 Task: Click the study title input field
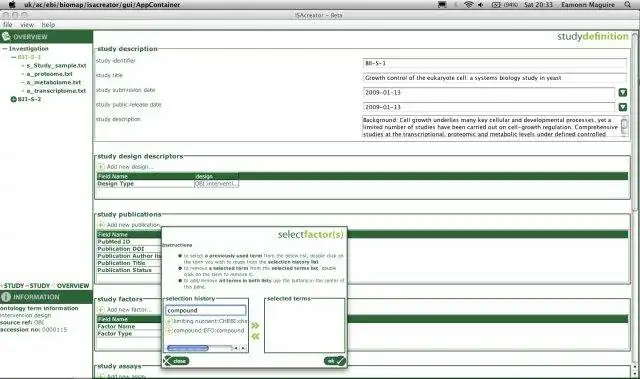[x=495, y=78]
